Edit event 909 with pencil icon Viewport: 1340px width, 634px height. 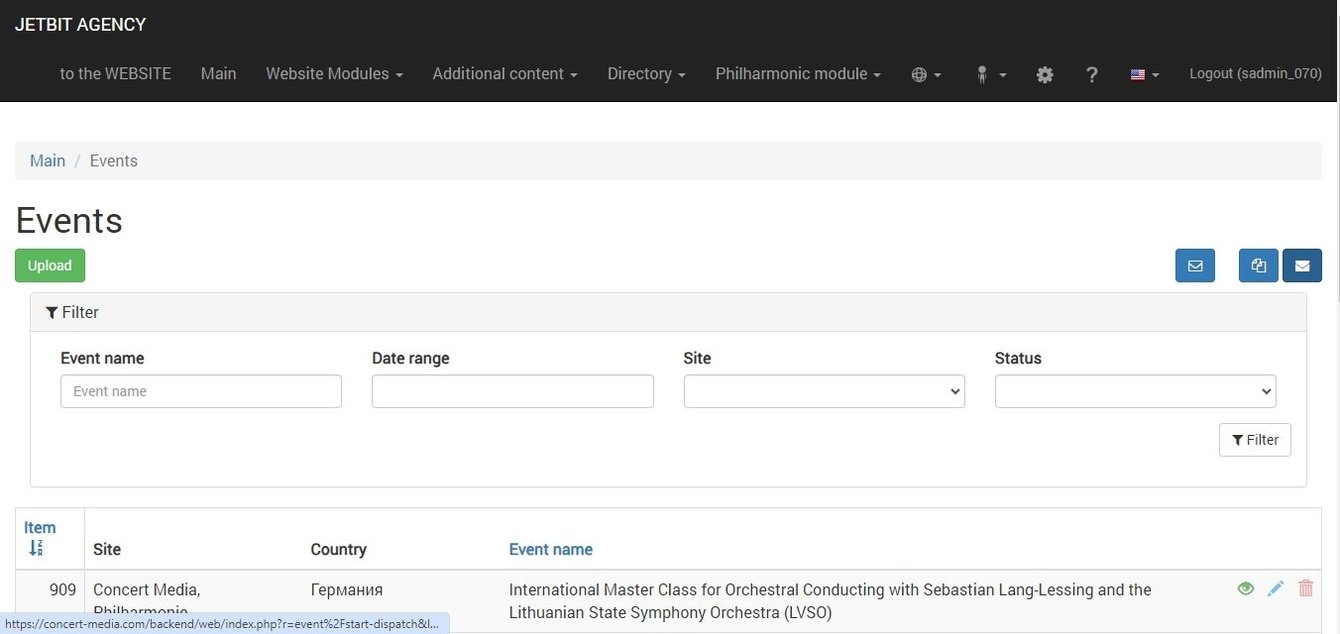[1275, 589]
